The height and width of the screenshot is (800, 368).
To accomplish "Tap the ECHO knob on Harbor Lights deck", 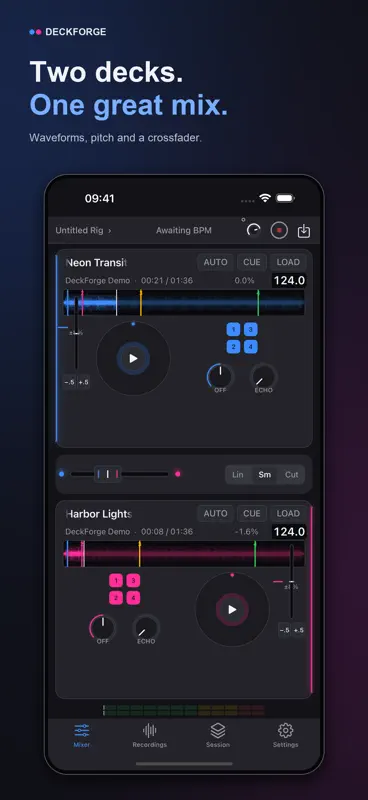I will [146, 629].
